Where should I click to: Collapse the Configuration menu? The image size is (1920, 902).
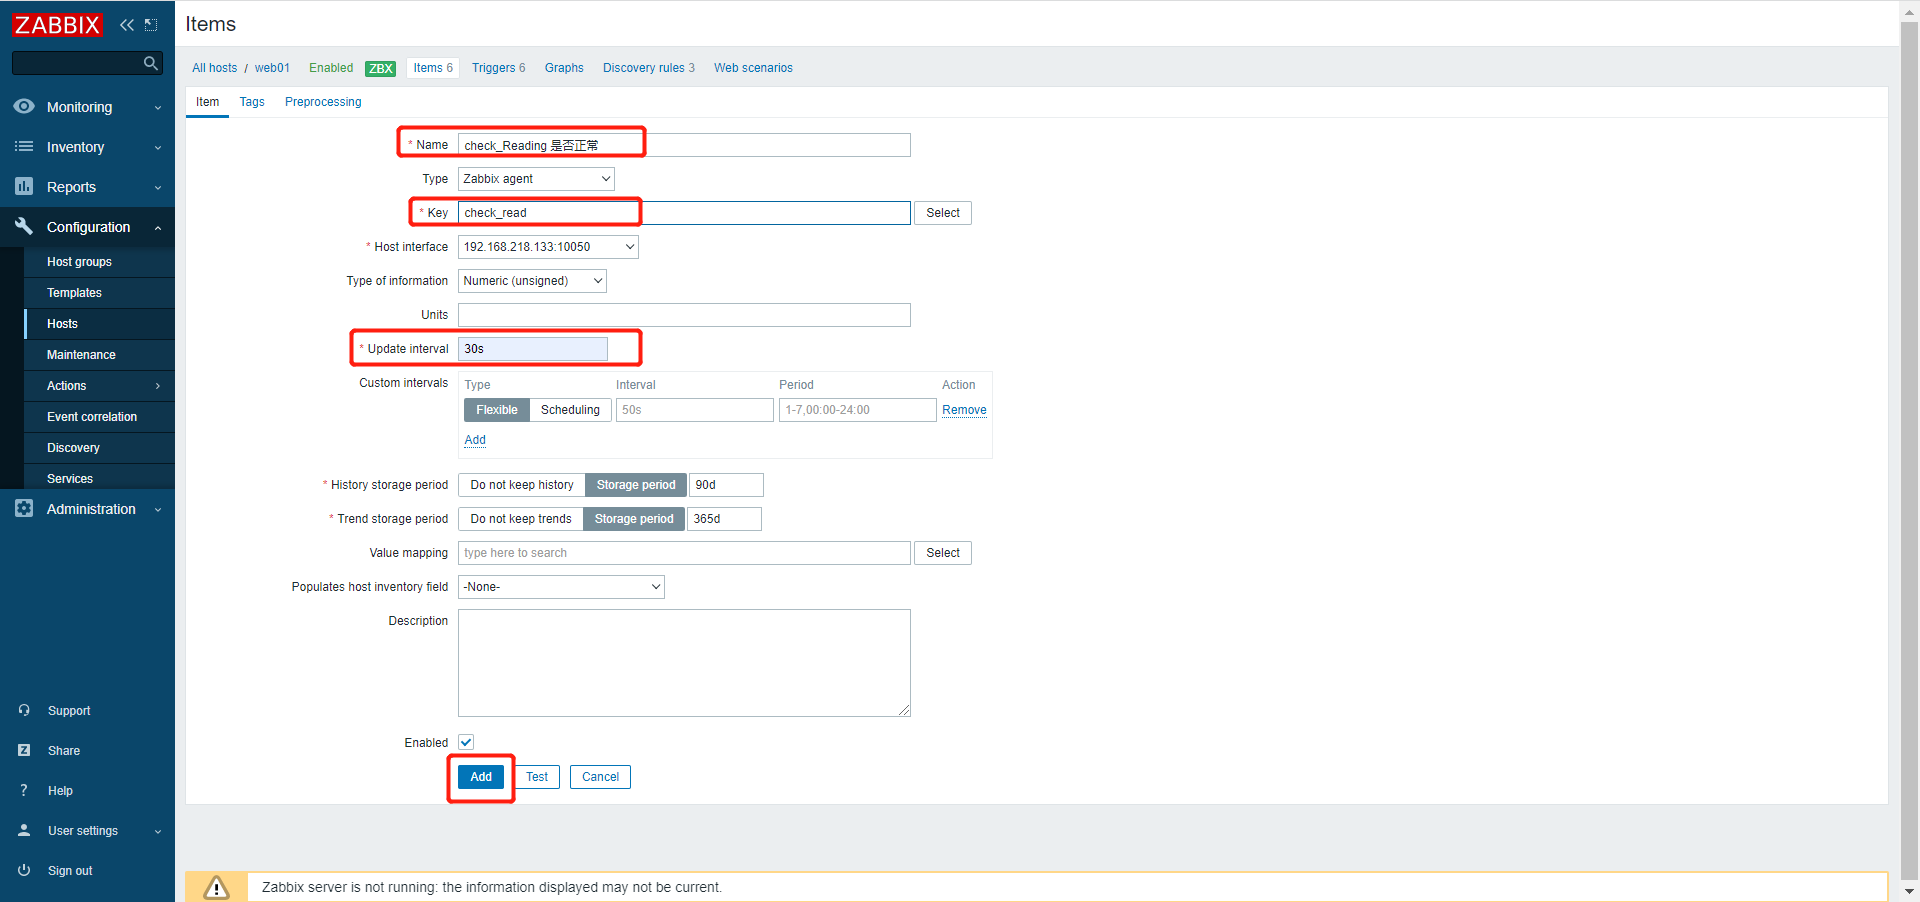(x=158, y=227)
